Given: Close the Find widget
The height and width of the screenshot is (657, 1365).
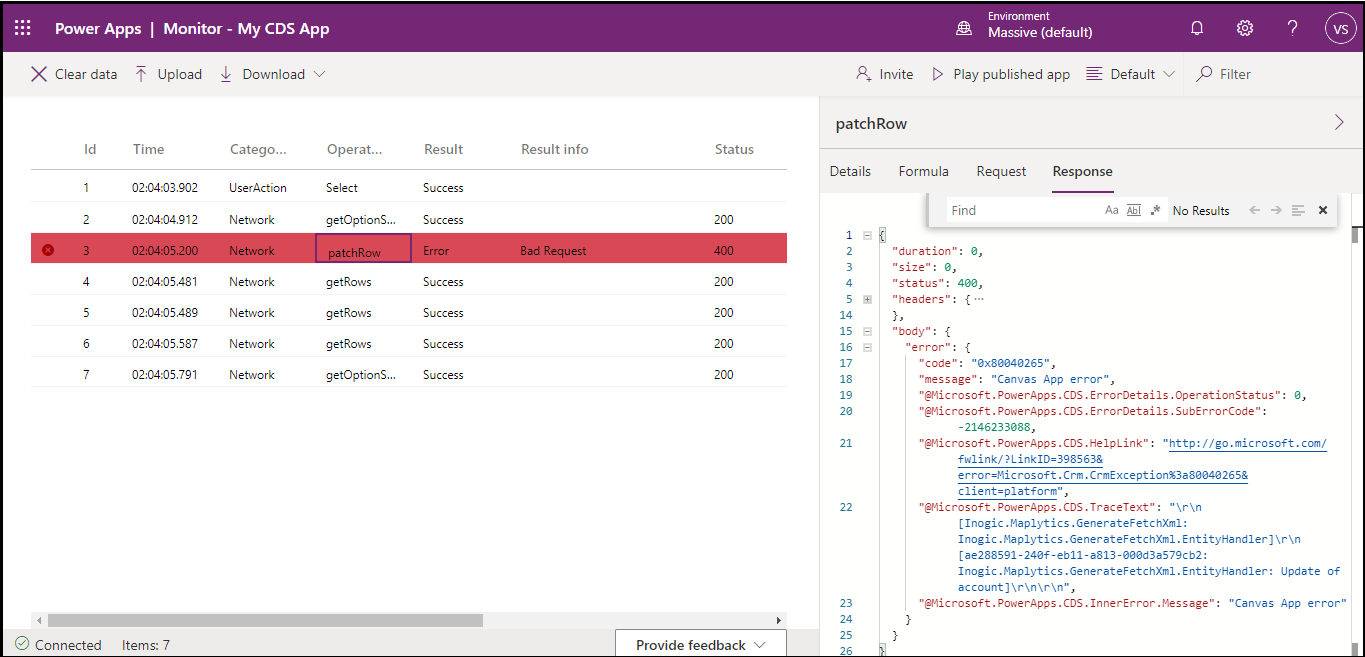Looking at the screenshot, I should pyautogui.click(x=1323, y=210).
